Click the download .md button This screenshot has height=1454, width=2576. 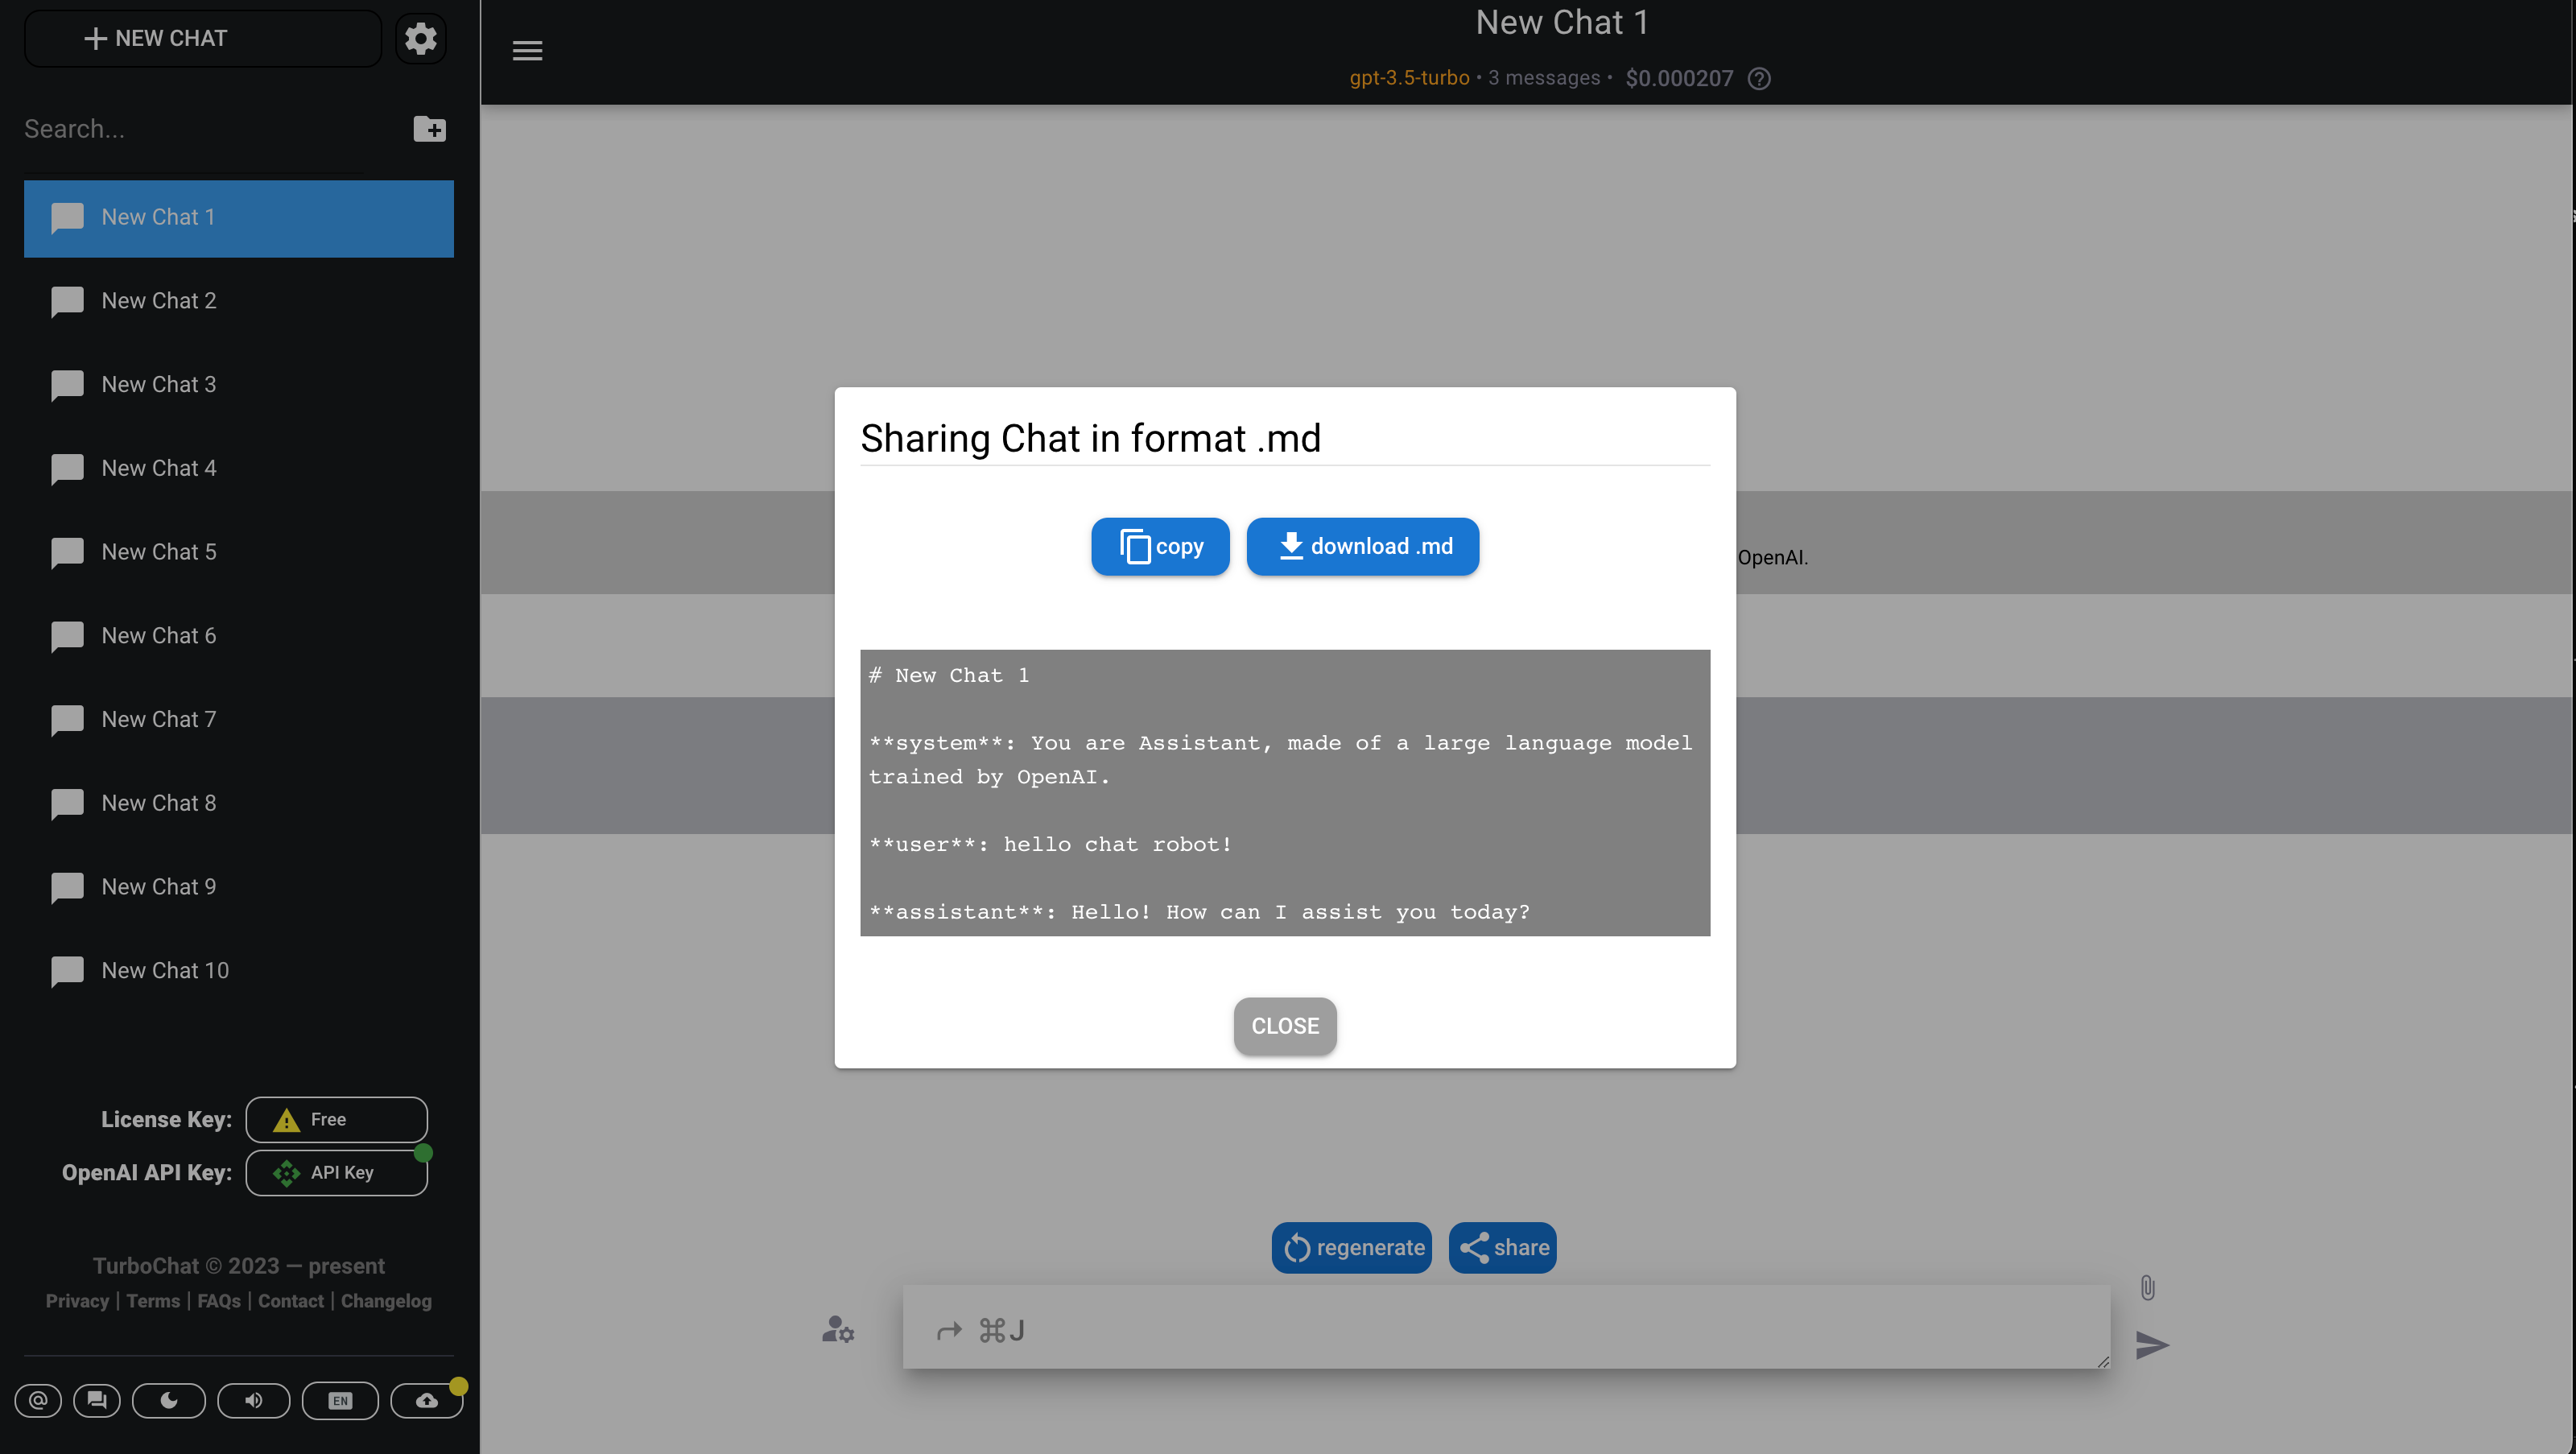tap(1362, 546)
